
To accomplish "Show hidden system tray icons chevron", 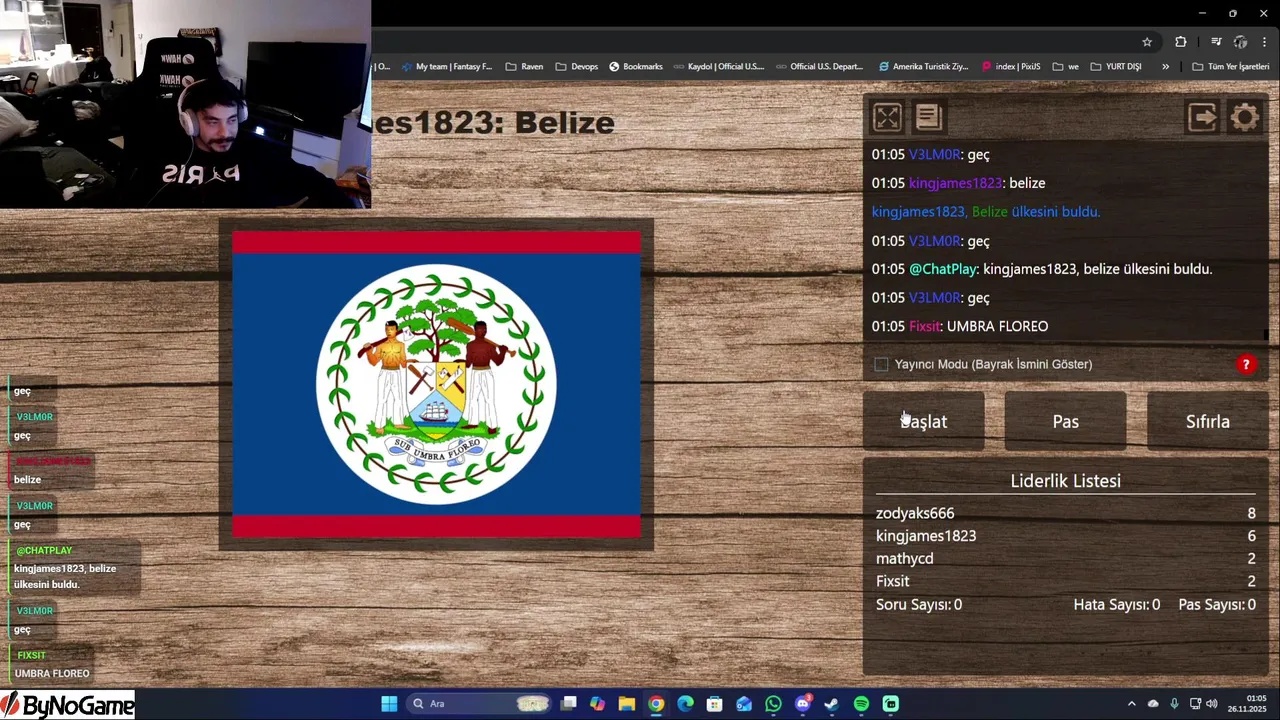I will [1131, 704].
